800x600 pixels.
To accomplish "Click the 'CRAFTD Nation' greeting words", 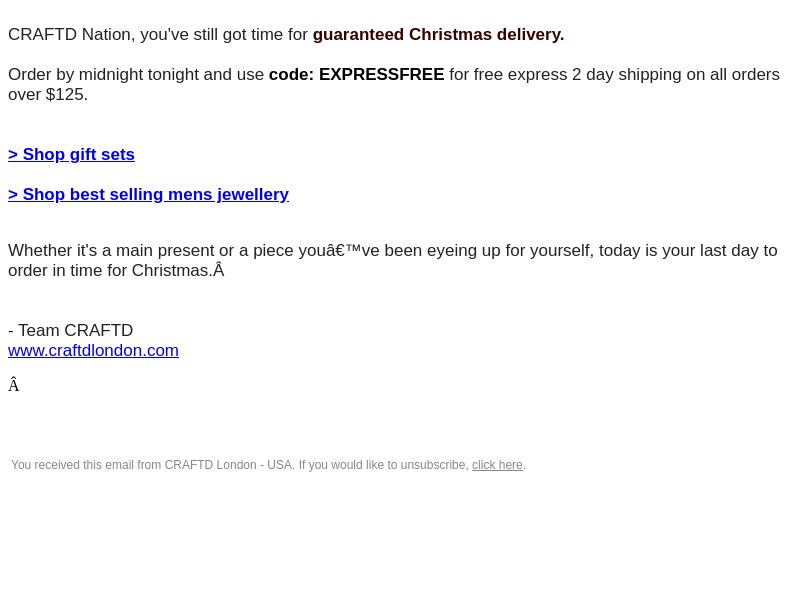I will tap(71, 34).
